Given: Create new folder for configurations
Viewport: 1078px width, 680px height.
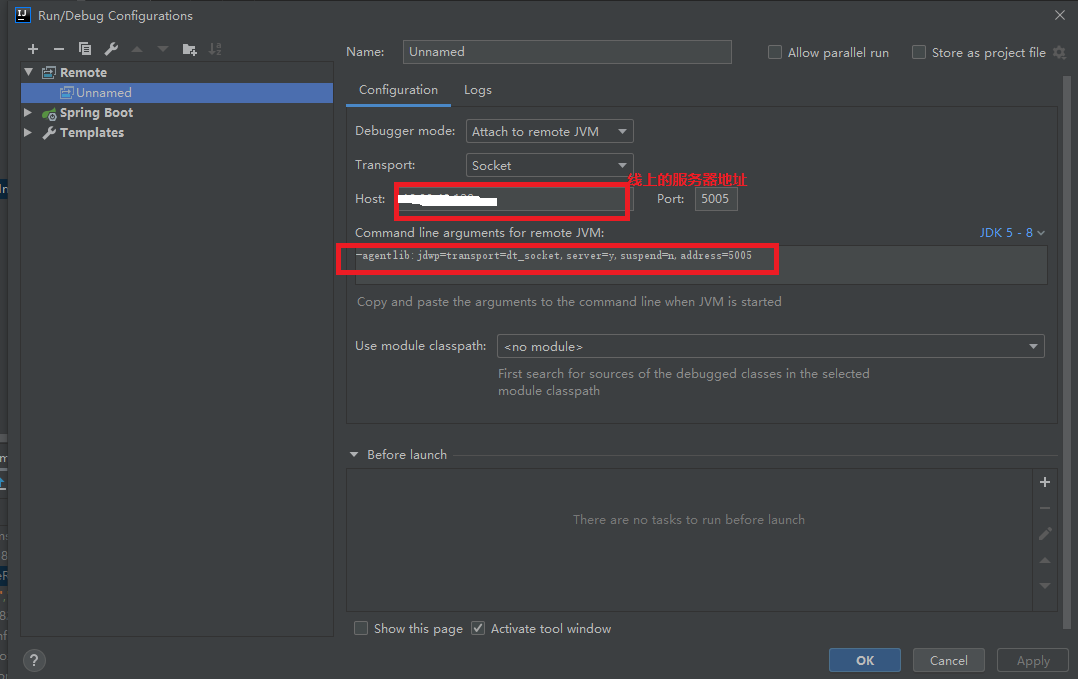Looking at the screenshot, I should tap(190, 49).
